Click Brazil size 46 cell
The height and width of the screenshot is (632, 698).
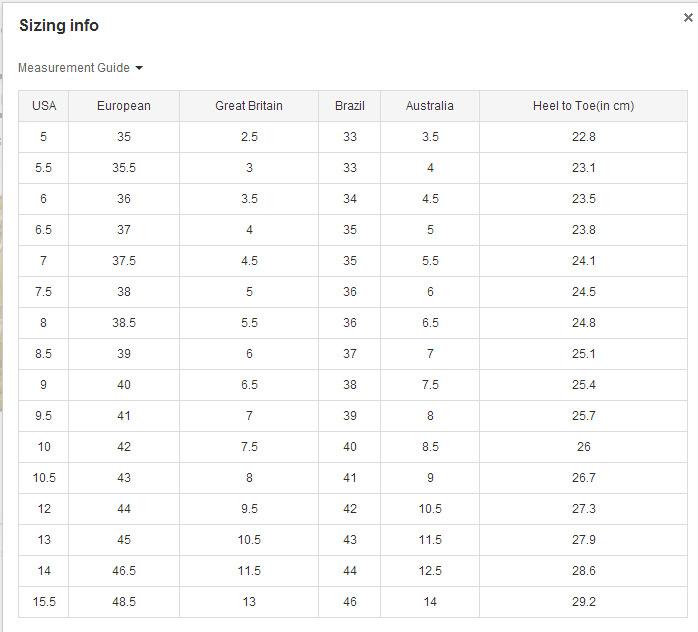[350, 602]
